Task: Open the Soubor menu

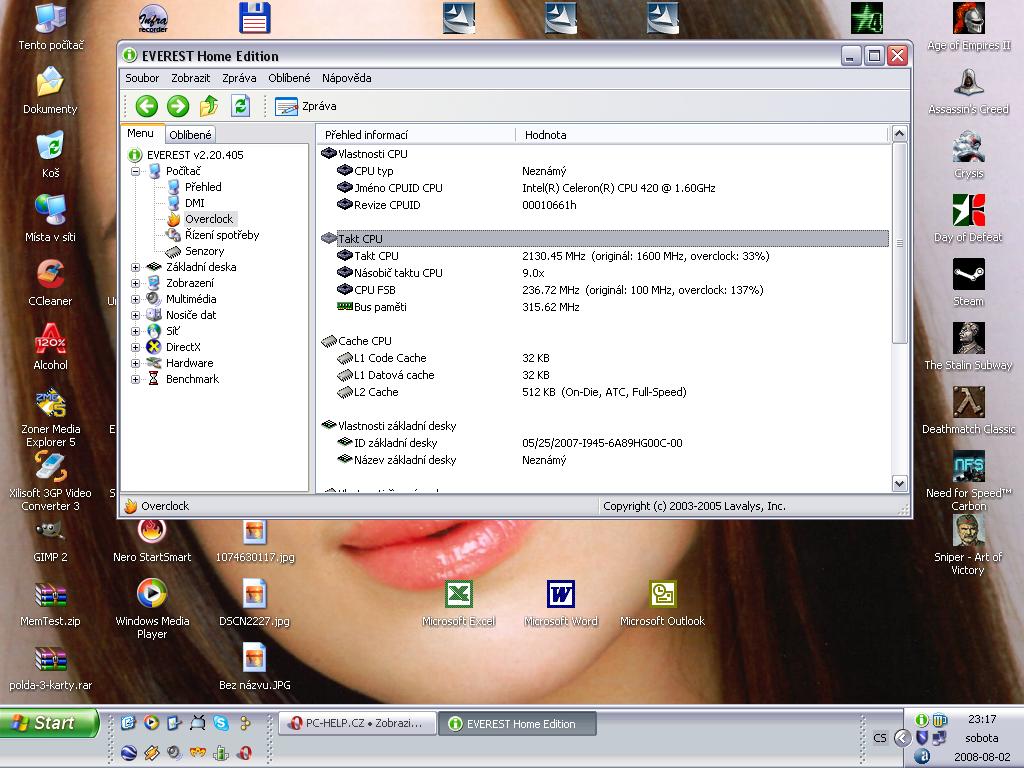Action: tap(142, 78)
